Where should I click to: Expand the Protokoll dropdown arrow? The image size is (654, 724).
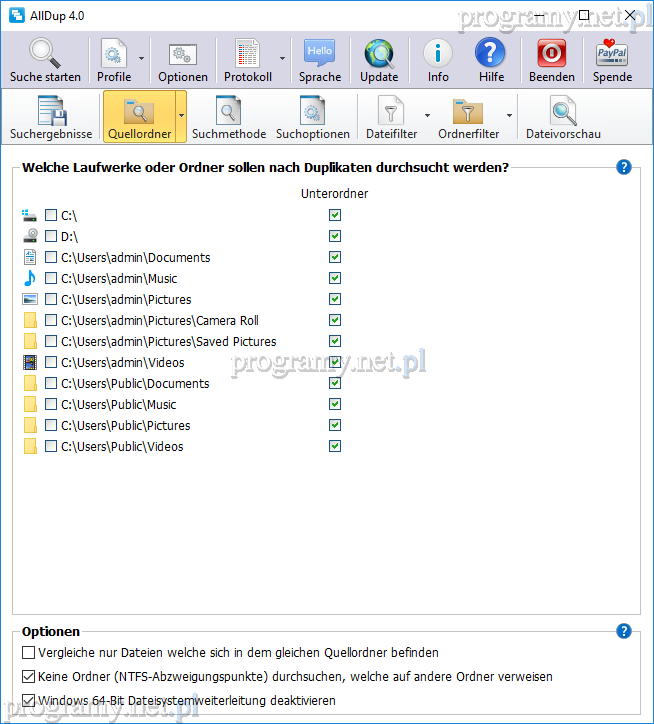pyautogui.click(x=282, y=59)
